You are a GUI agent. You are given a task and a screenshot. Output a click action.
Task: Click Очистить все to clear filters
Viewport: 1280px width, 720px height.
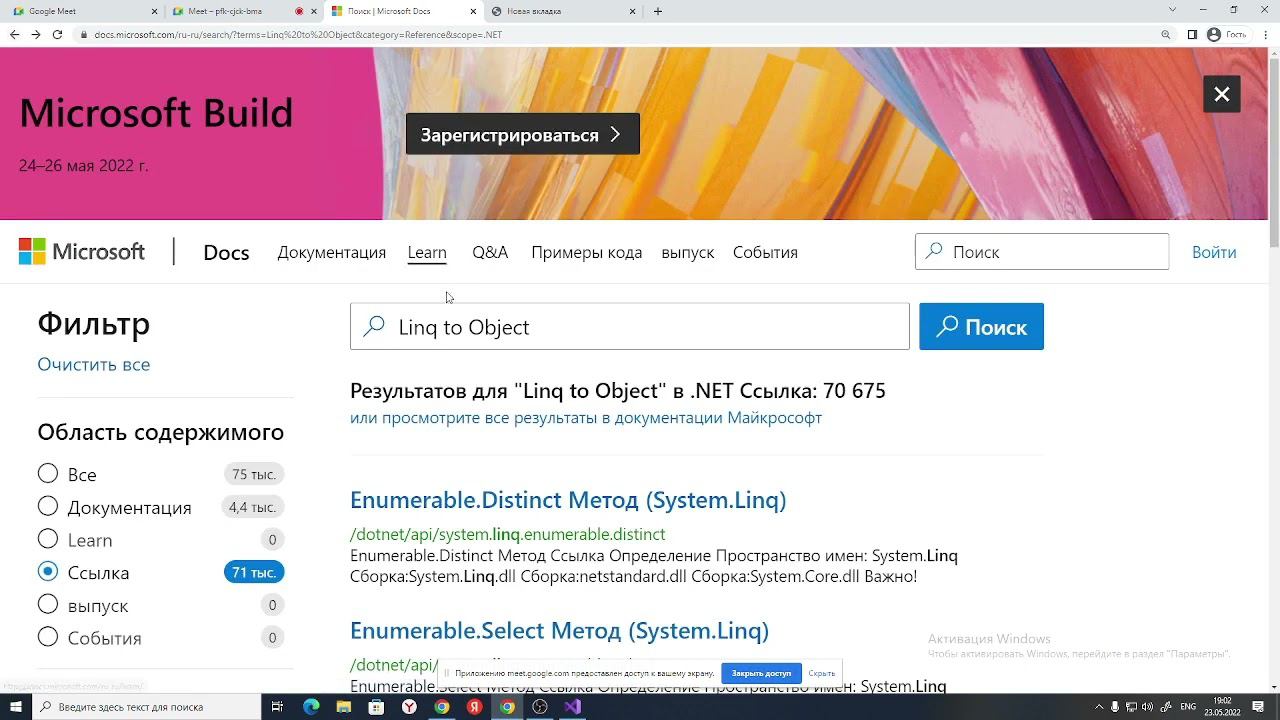coord(94,364)
